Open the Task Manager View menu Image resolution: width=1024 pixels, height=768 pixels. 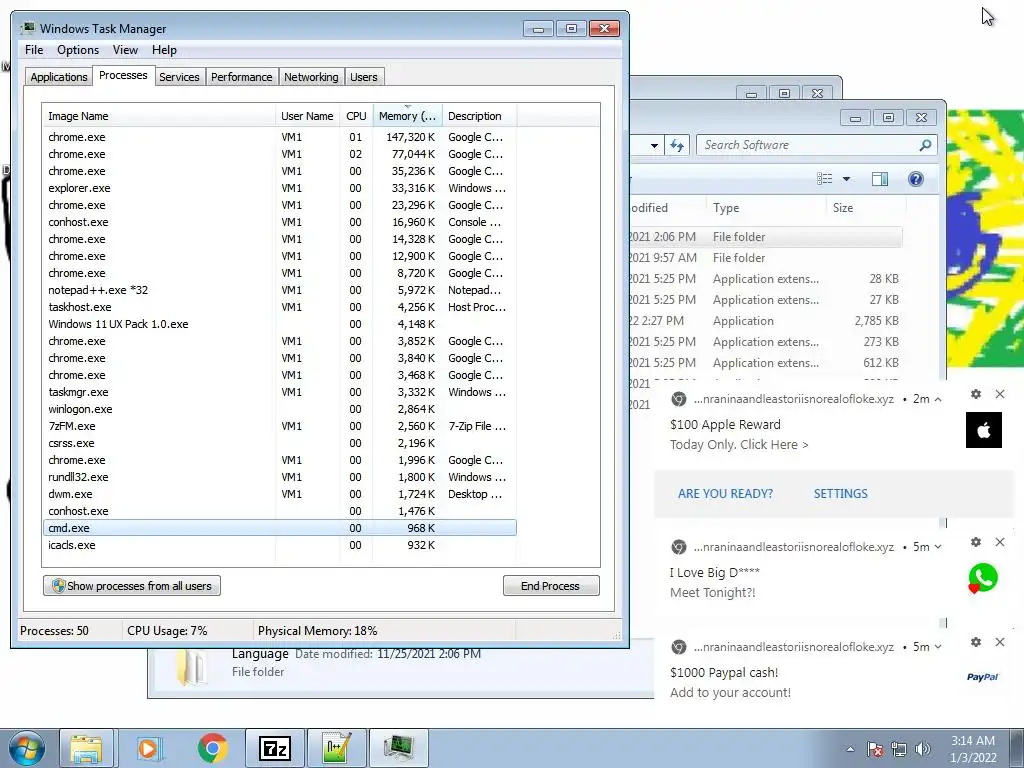[125, 50]
